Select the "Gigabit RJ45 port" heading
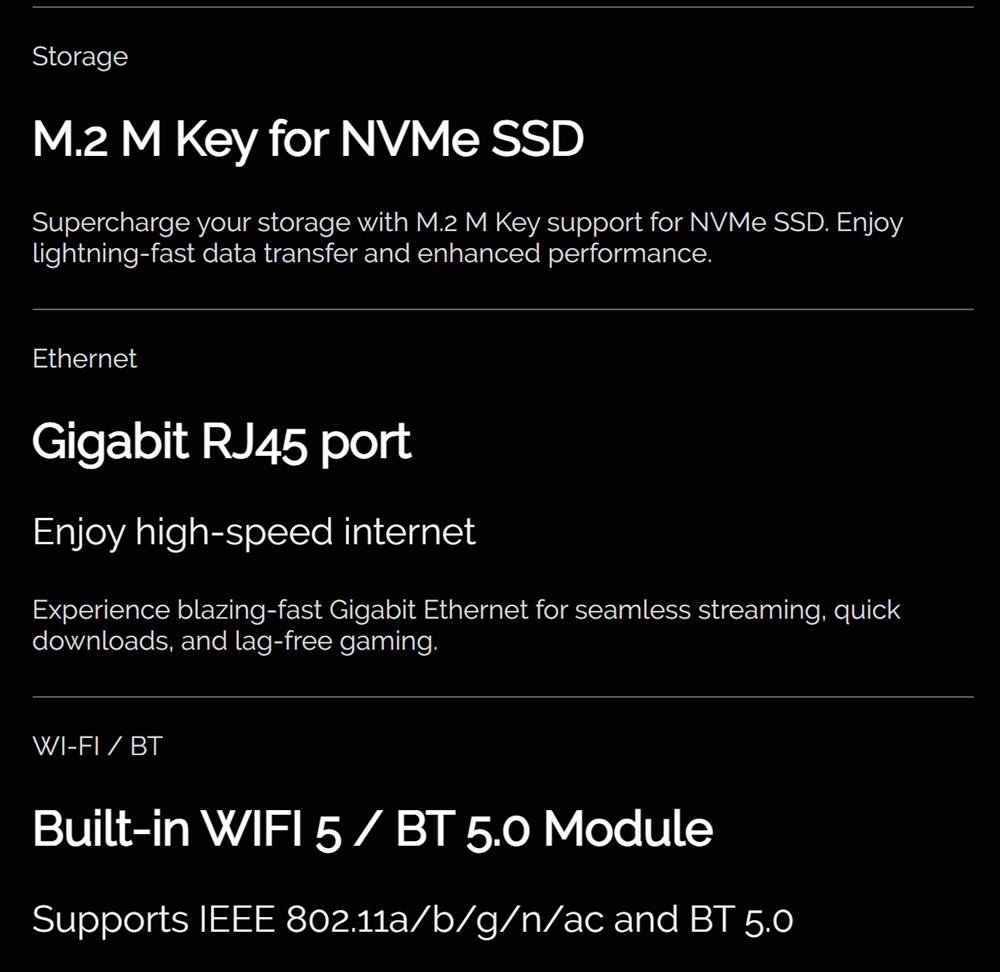This screenshot has width=1000, height=972. (221, 441)
